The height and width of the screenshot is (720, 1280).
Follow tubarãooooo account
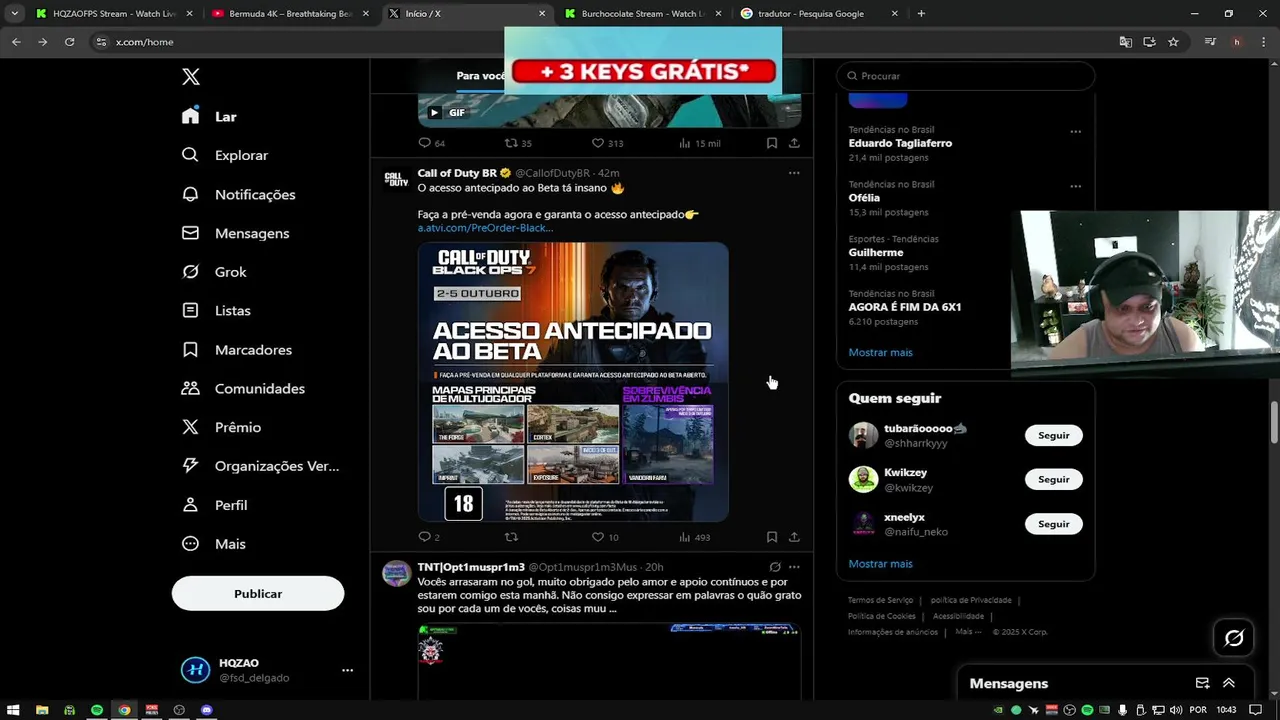(x=1053, y=435)
